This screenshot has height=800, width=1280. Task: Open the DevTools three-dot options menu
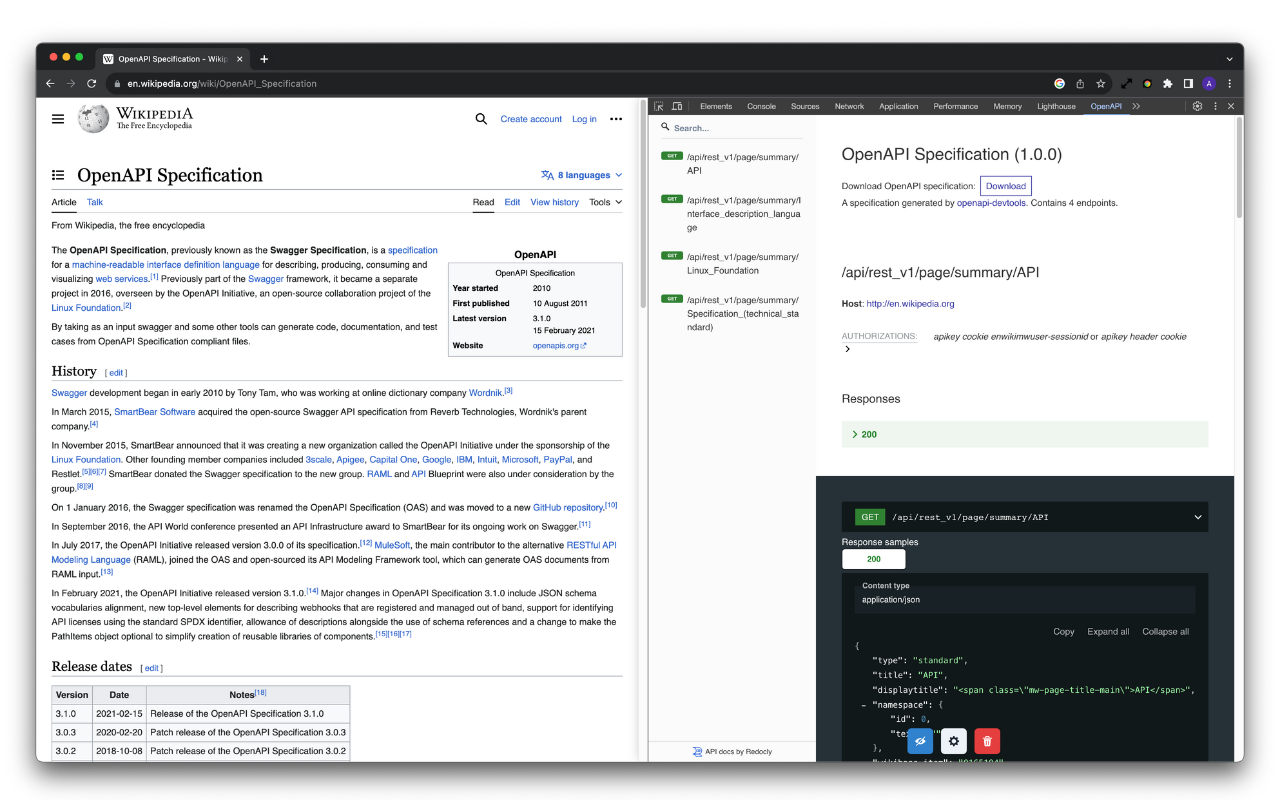point(1215,105)
